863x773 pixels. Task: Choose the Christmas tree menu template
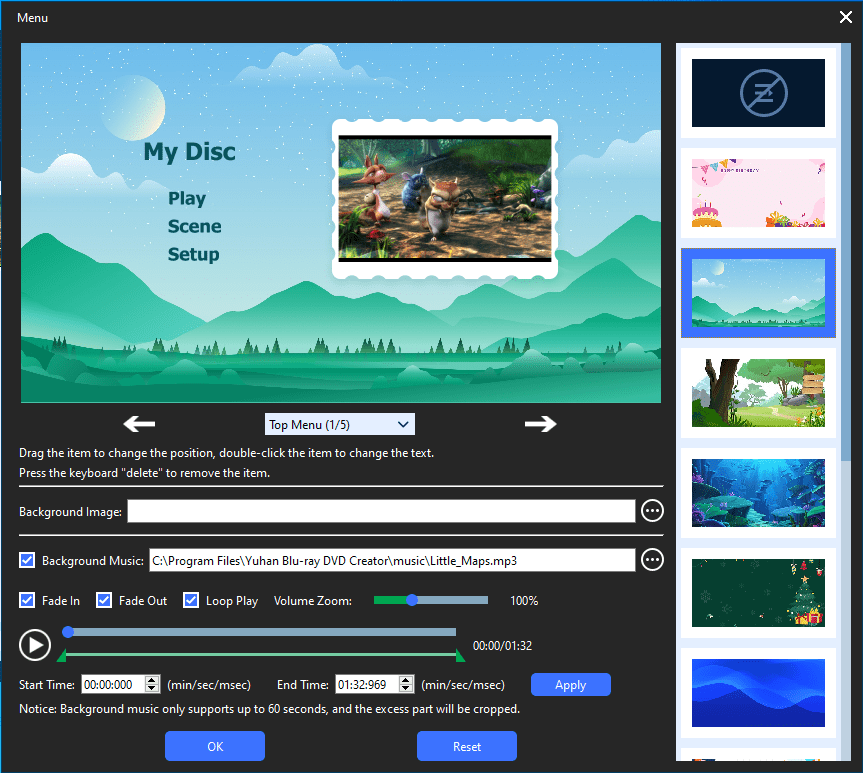(758, 593)
